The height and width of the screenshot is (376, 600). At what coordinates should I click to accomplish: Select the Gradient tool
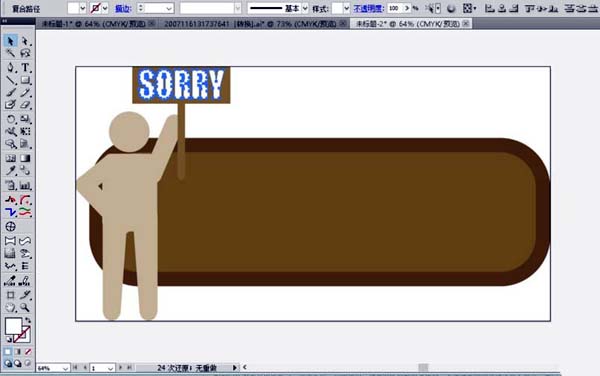tap(25, 158)
